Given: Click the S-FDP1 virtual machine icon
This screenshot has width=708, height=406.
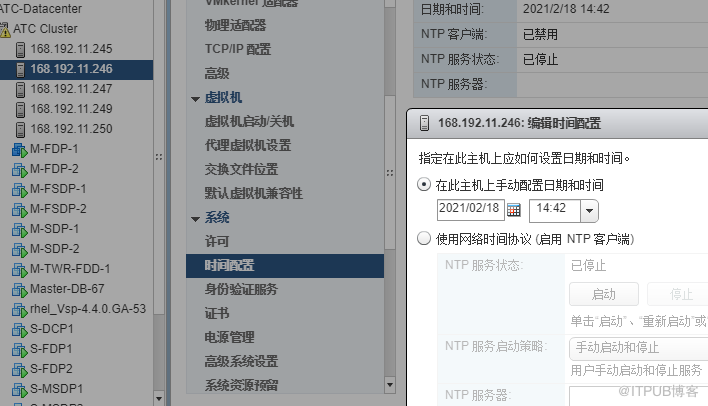Looking at the screenshot, I should 19,350.
